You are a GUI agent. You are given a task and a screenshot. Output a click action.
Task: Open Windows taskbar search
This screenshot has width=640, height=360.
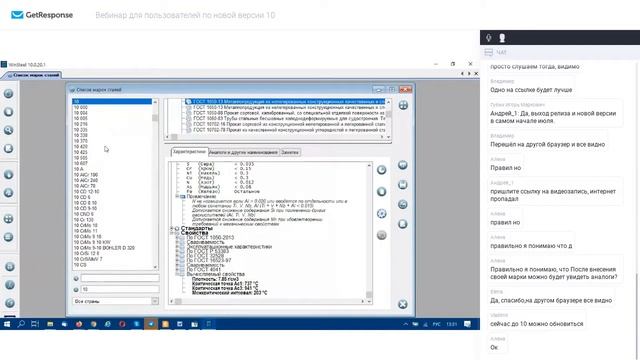(x=21, y=324)
